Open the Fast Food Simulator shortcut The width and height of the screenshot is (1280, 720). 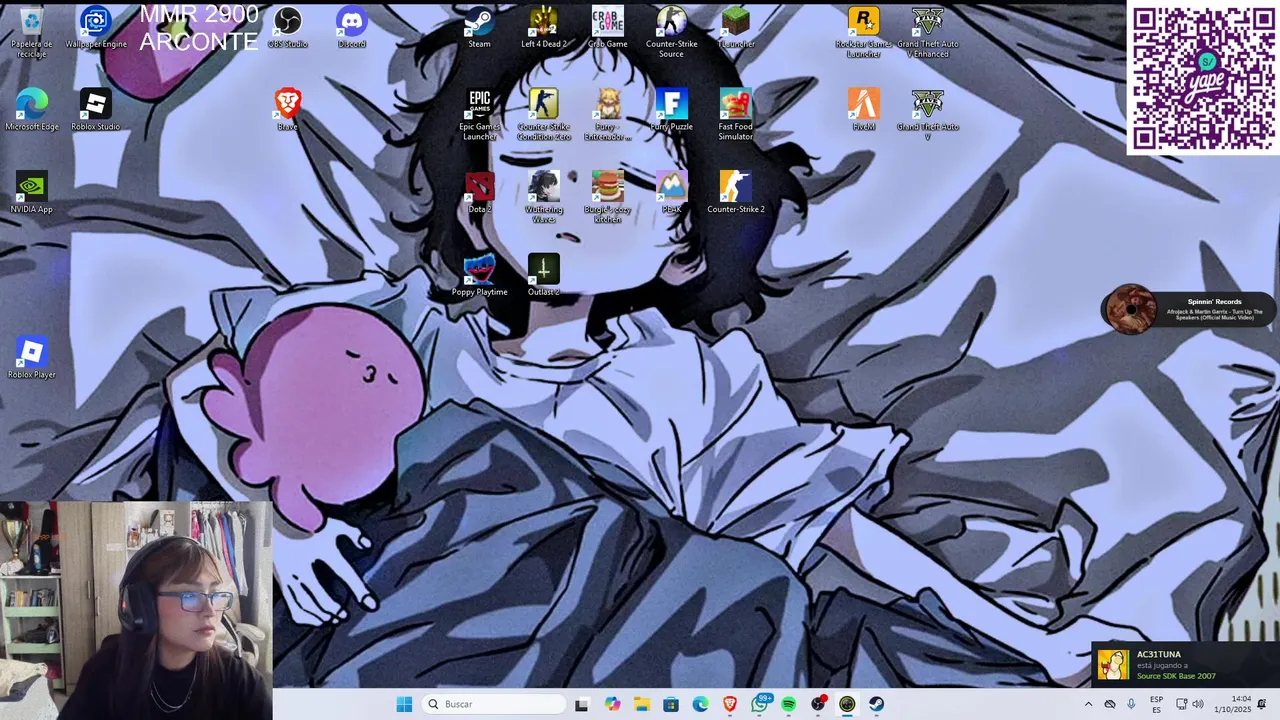pos(736,115)
